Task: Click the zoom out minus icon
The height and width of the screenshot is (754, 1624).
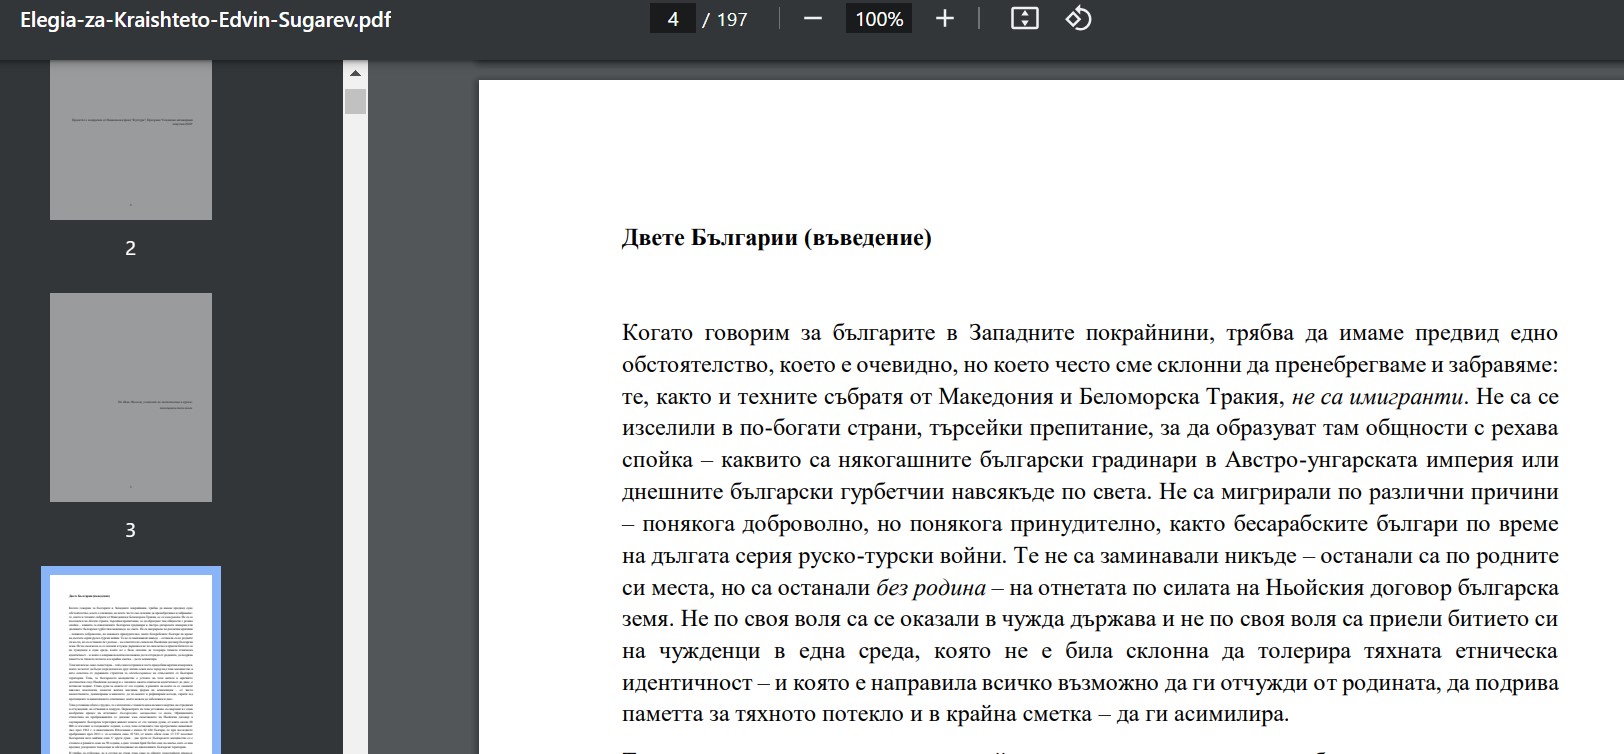Action: [812, 19]
